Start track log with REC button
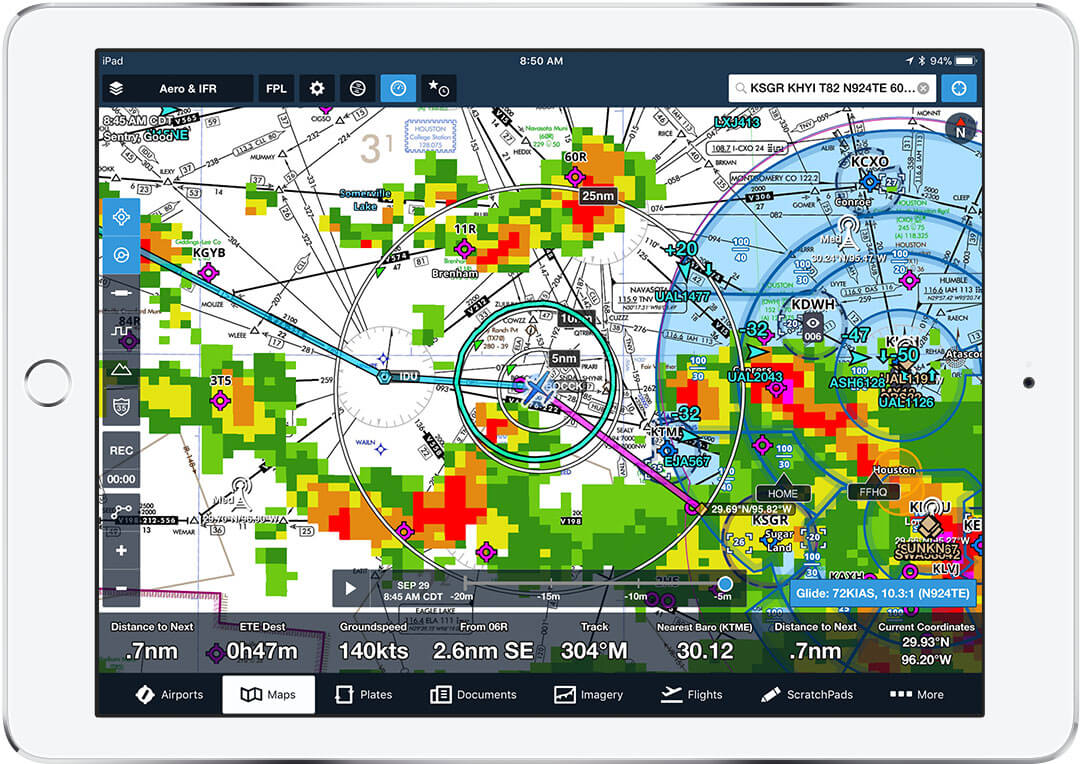 point(121,451)
